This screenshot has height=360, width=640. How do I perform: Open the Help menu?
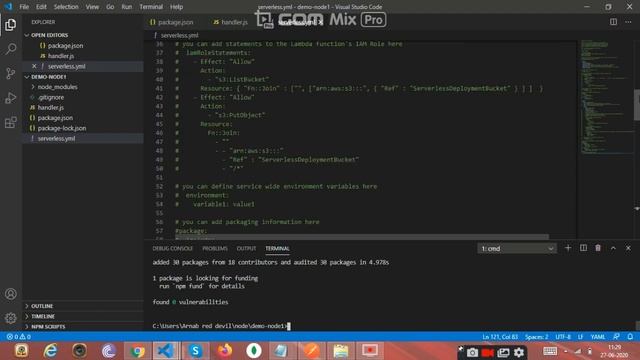(x=176, y=7)
